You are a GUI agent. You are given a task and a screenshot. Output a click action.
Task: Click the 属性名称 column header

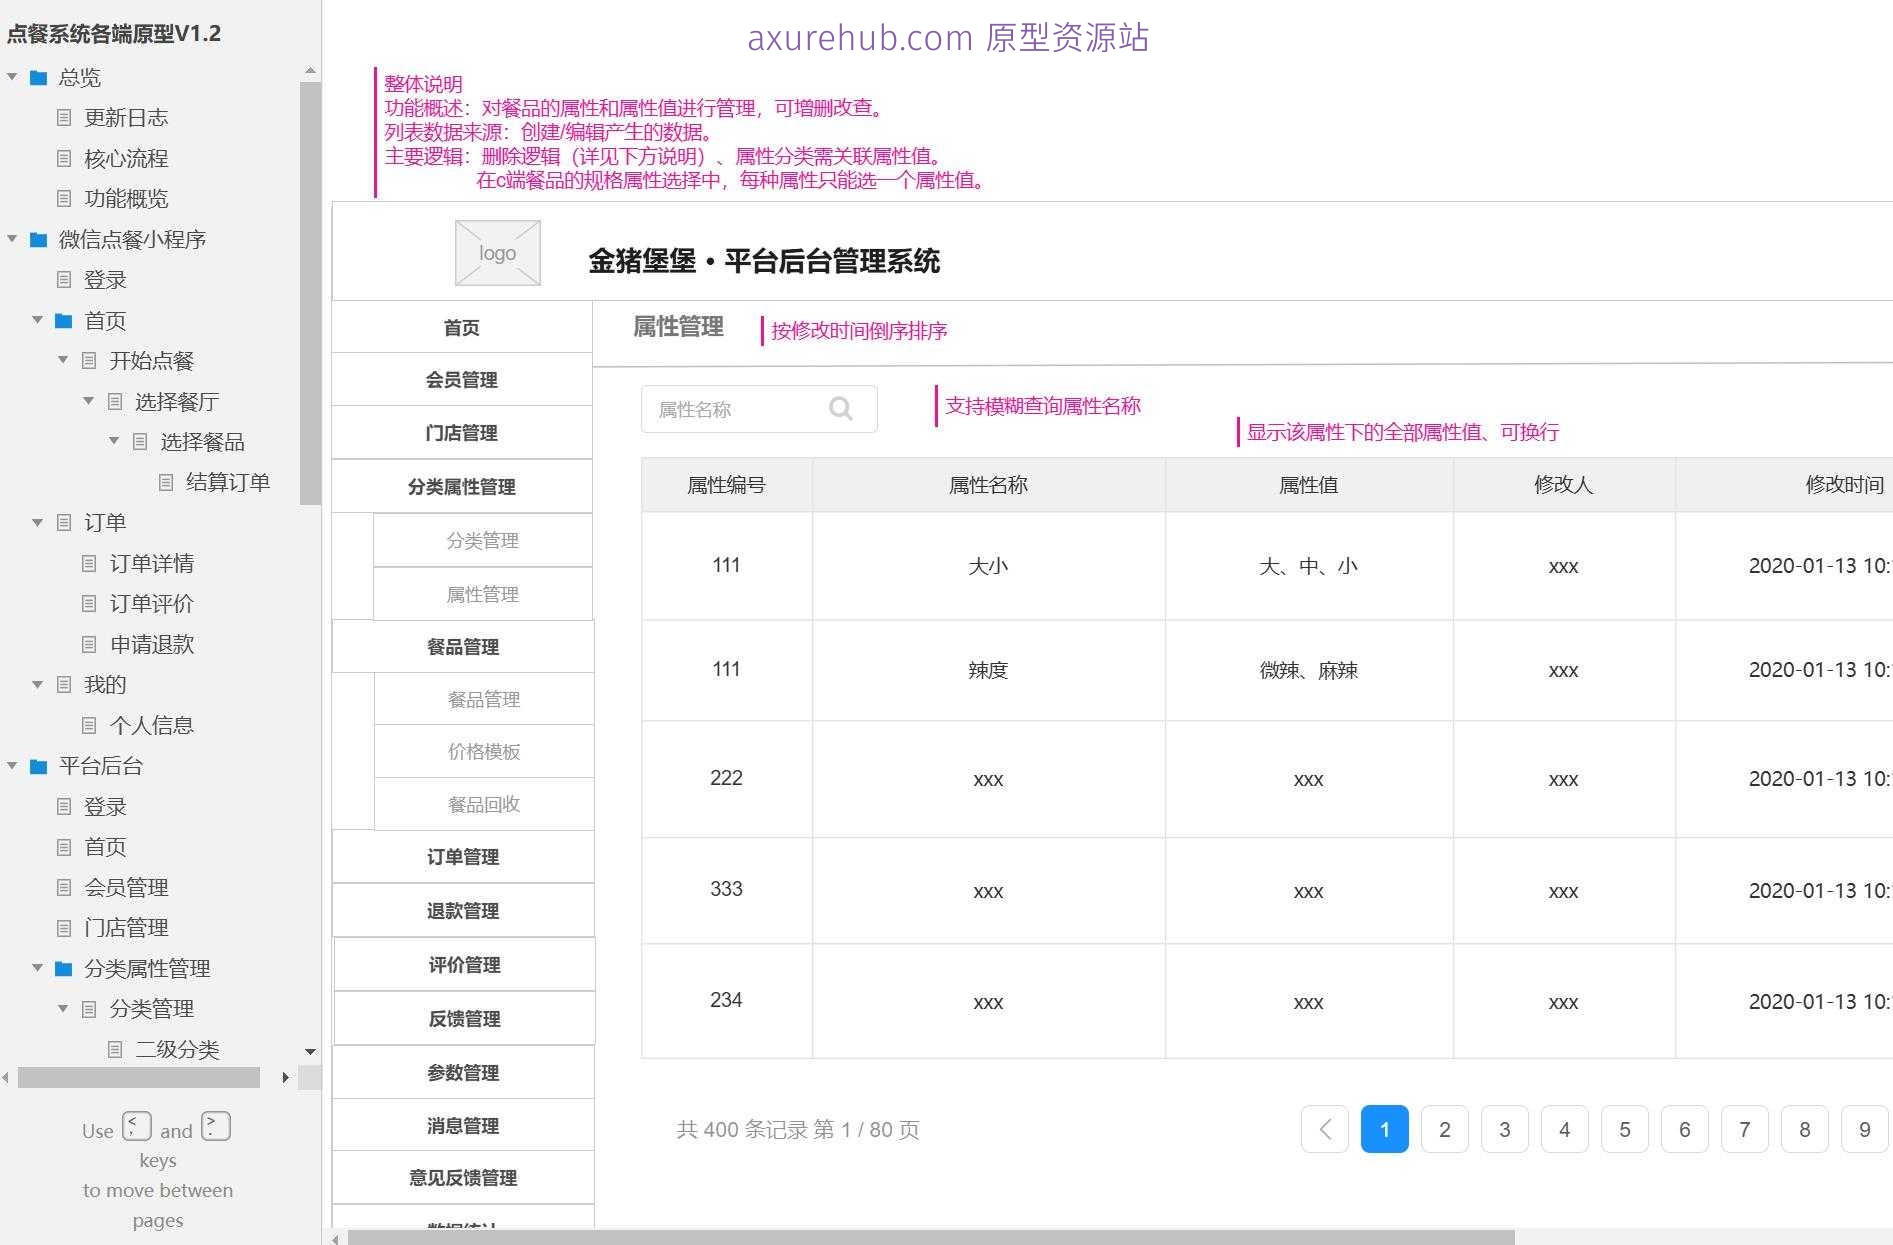tap(989, 485)
